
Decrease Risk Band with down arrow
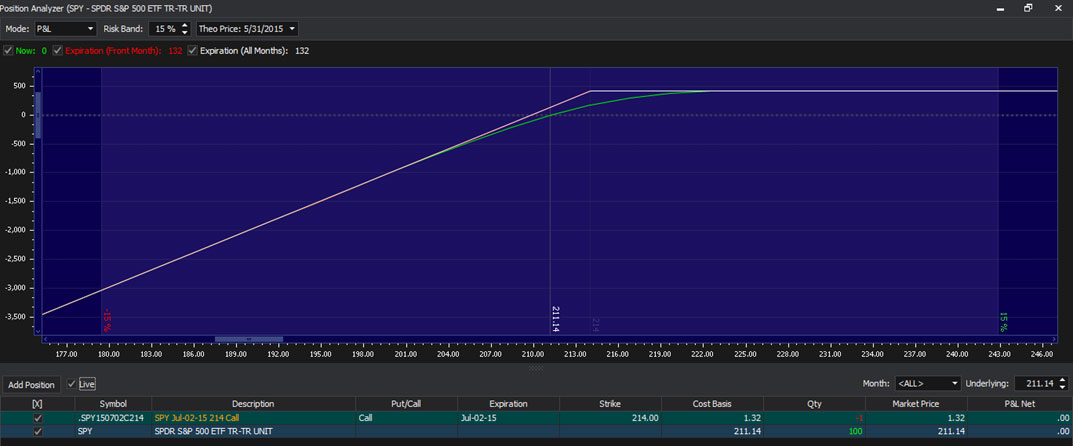coord(184,33)
